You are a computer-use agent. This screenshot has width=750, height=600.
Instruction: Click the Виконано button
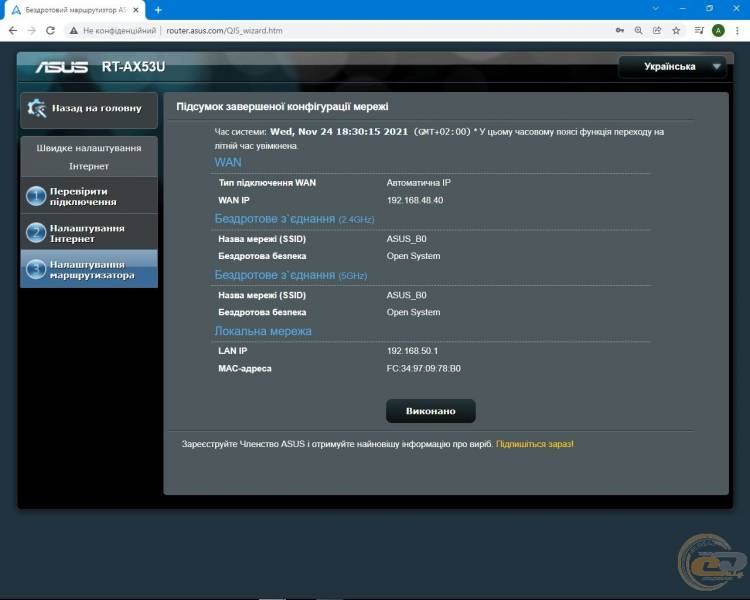pyautogui.click(x=430, y=411)
